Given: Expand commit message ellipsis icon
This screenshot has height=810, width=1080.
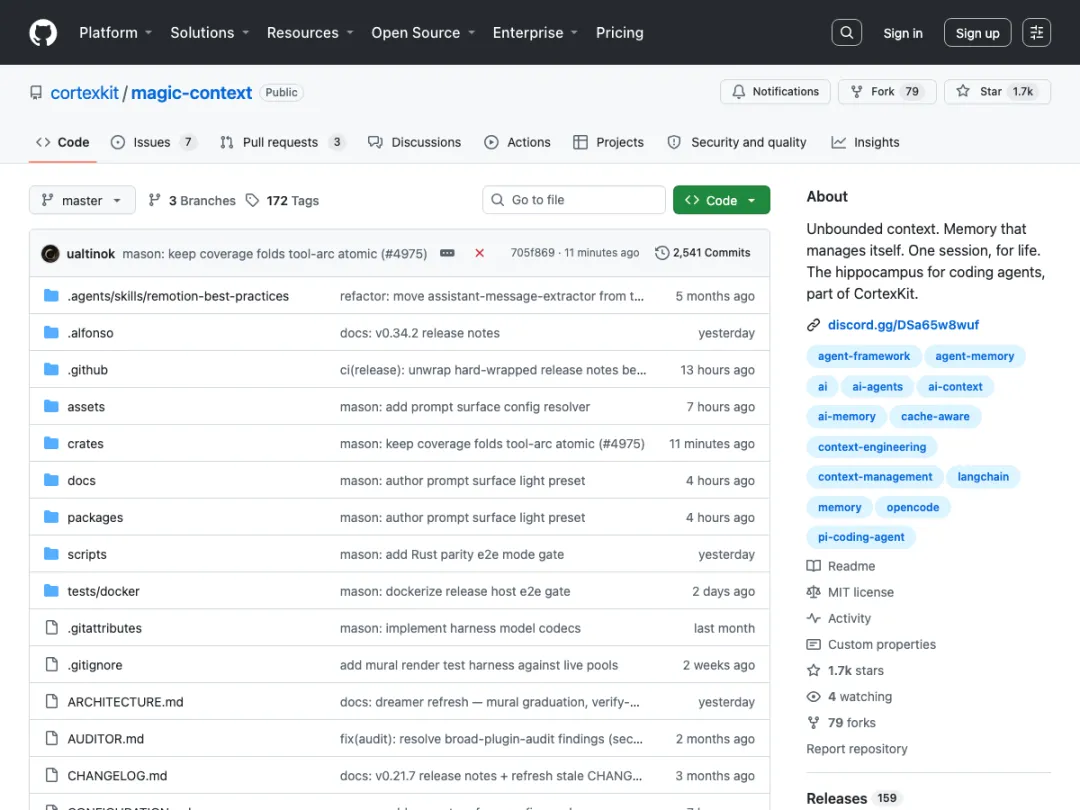Looking at the screenshot, I should coord(447,253).
